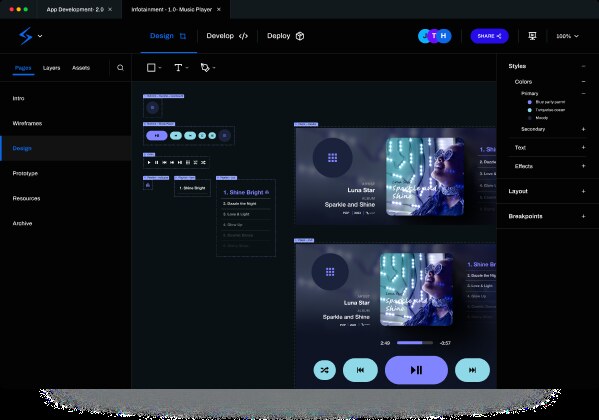Open the presentation screen icon
This screenshot has width=599, height=420.
coord(532,36)
